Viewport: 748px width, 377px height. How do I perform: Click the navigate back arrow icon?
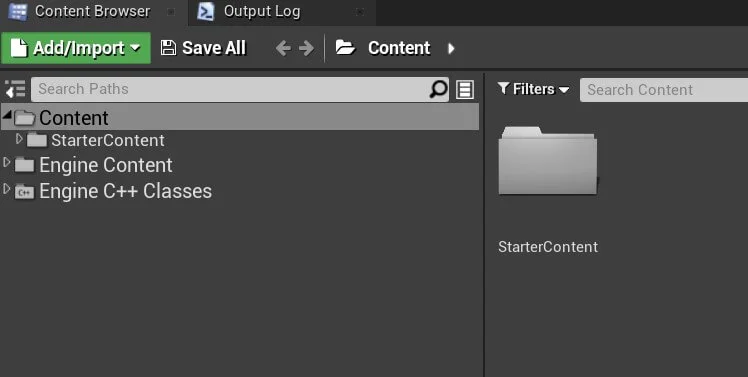pos(283,48)
